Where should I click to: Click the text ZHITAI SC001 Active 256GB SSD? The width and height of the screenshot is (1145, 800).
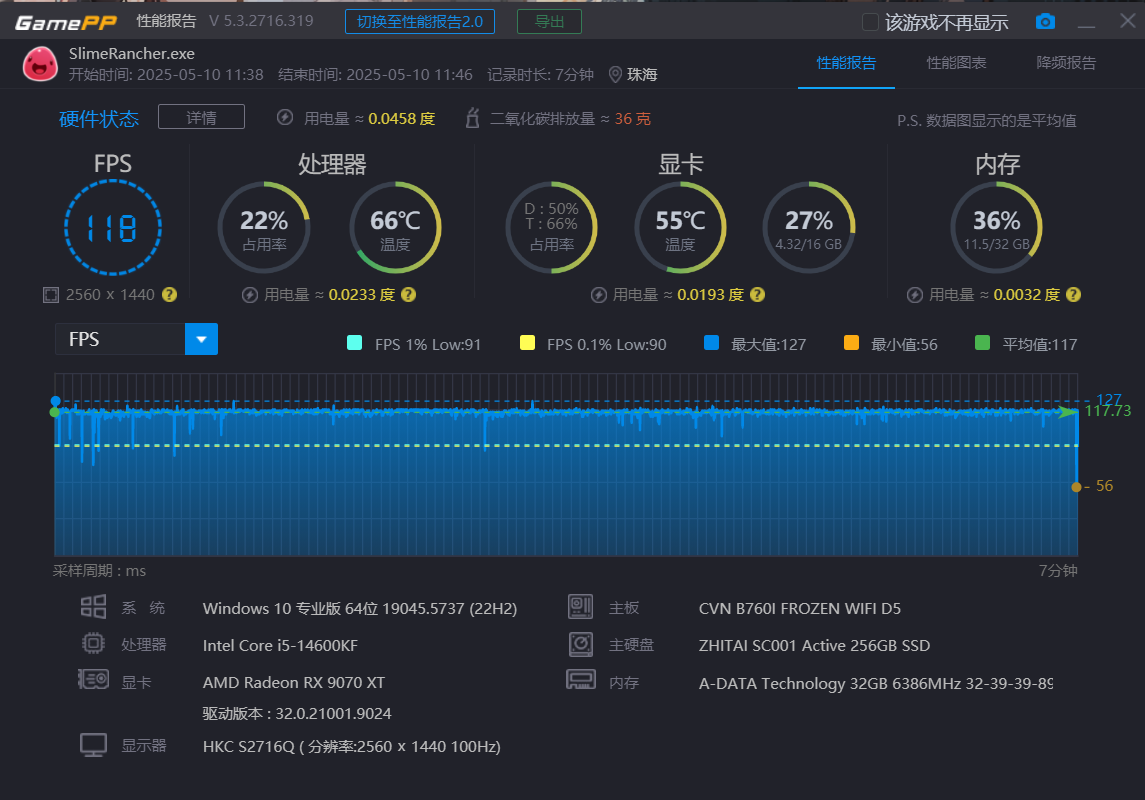[x=814, y=645]
